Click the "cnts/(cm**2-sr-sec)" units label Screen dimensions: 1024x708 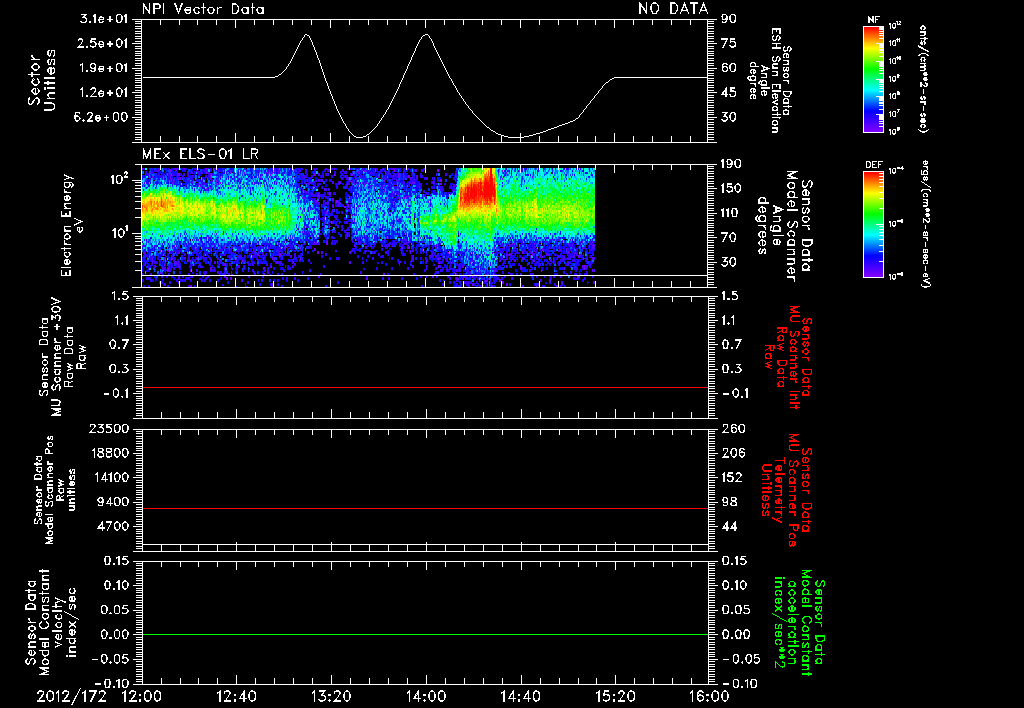tap(923, 79)
